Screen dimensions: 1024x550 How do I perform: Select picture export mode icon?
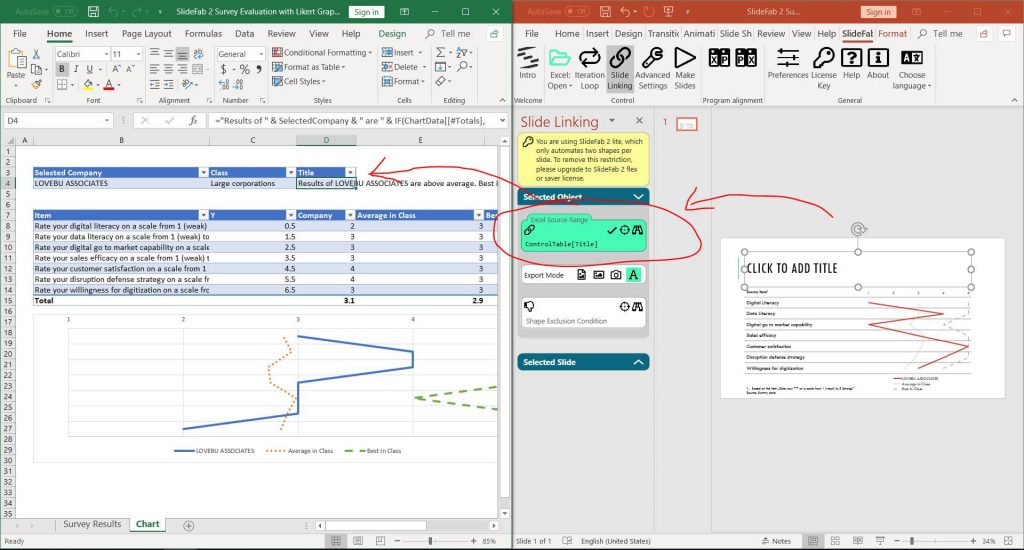tap(598, 275)
